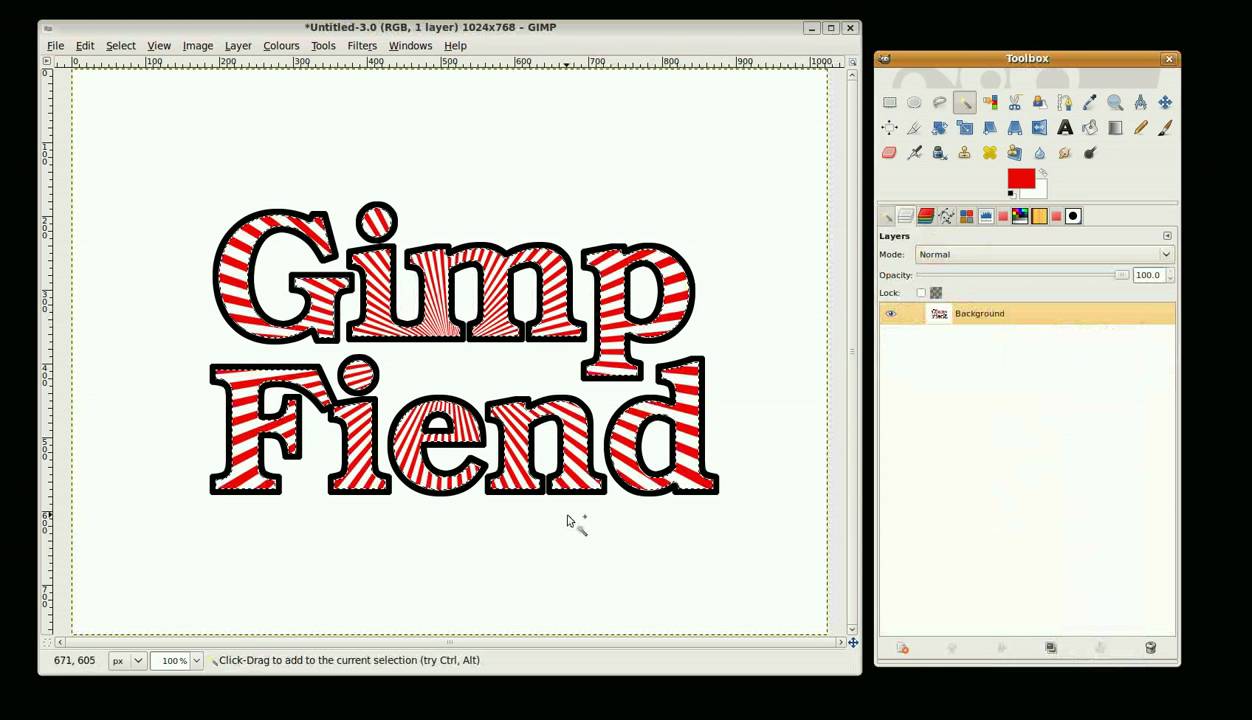Delete the layer using the trash icon
Viewport: 1252px width, 720px height.
[x=1150, y=648]
